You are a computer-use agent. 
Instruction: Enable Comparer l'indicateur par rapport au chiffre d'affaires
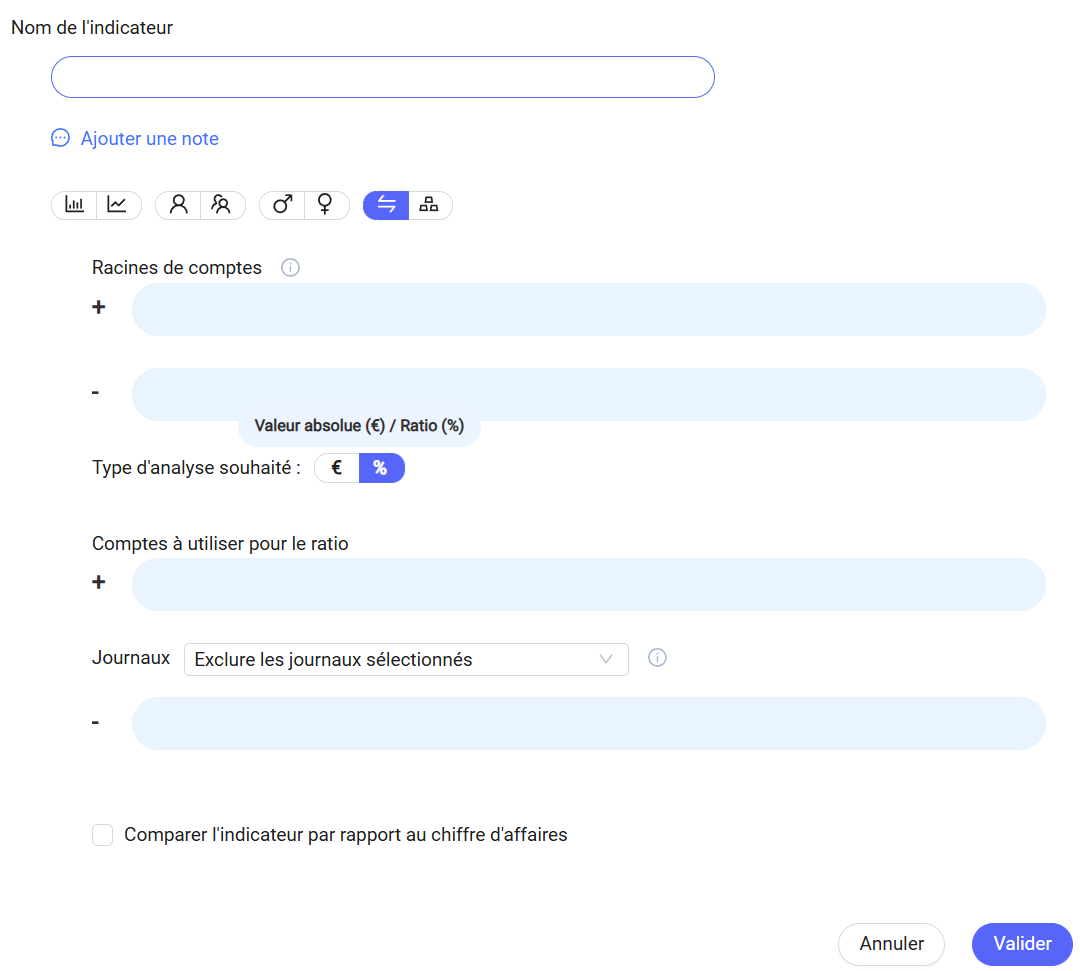tap(102, 835)
